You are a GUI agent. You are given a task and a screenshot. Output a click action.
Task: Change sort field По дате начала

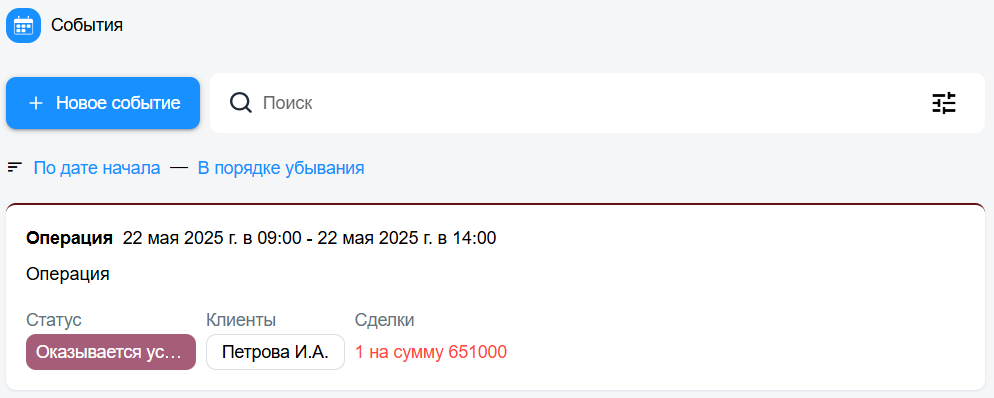pos(97,168)
